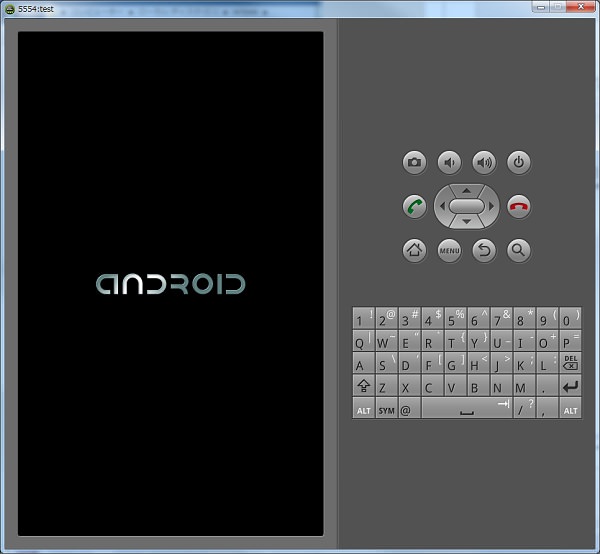Click the I key
Image resolution: width=600 pixels, height=554 pixels.
coord(524,340)
